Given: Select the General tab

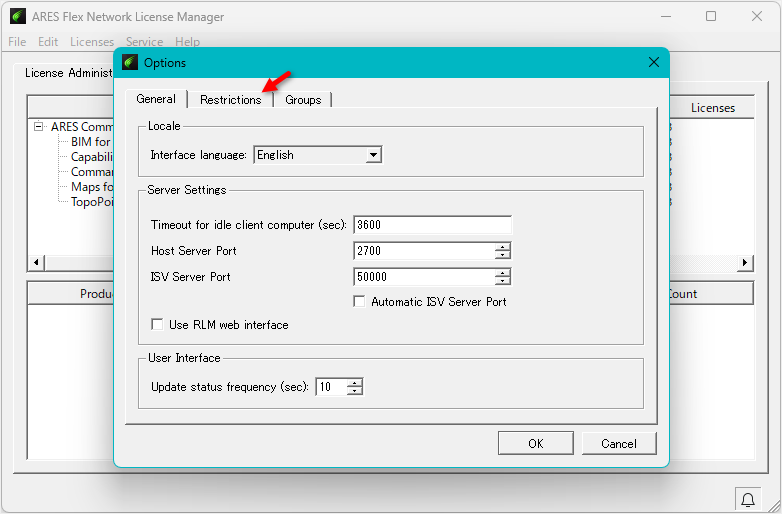Looking at the screenshot, I should click(156, 99).
